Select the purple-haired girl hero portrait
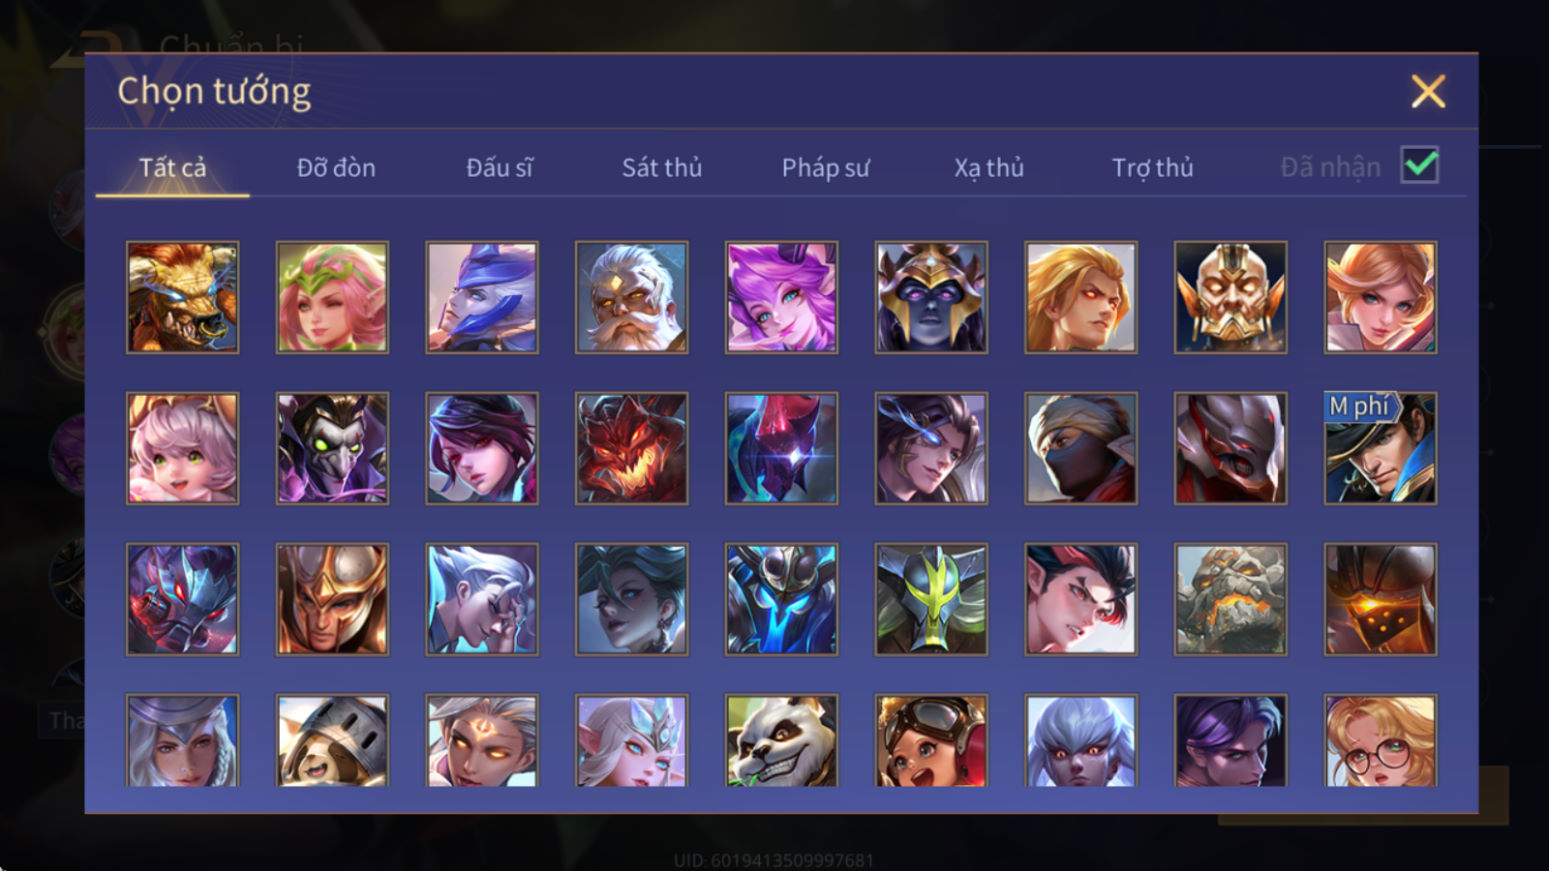The width and height of the screenshot is (1549, 871). click(781, 297)
